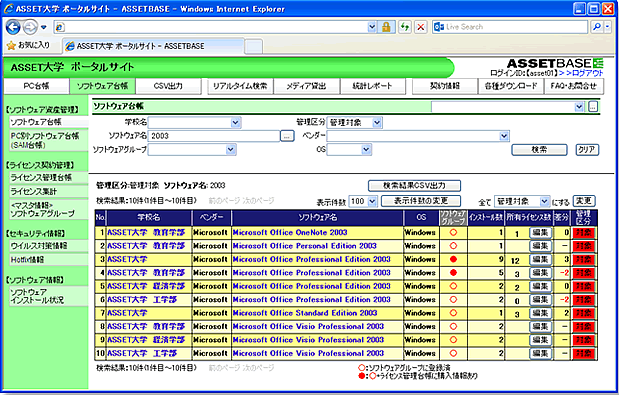This screenshot has height=395, width=619.
Task: Click the magnifier search icon
Action: coord(597,27)
